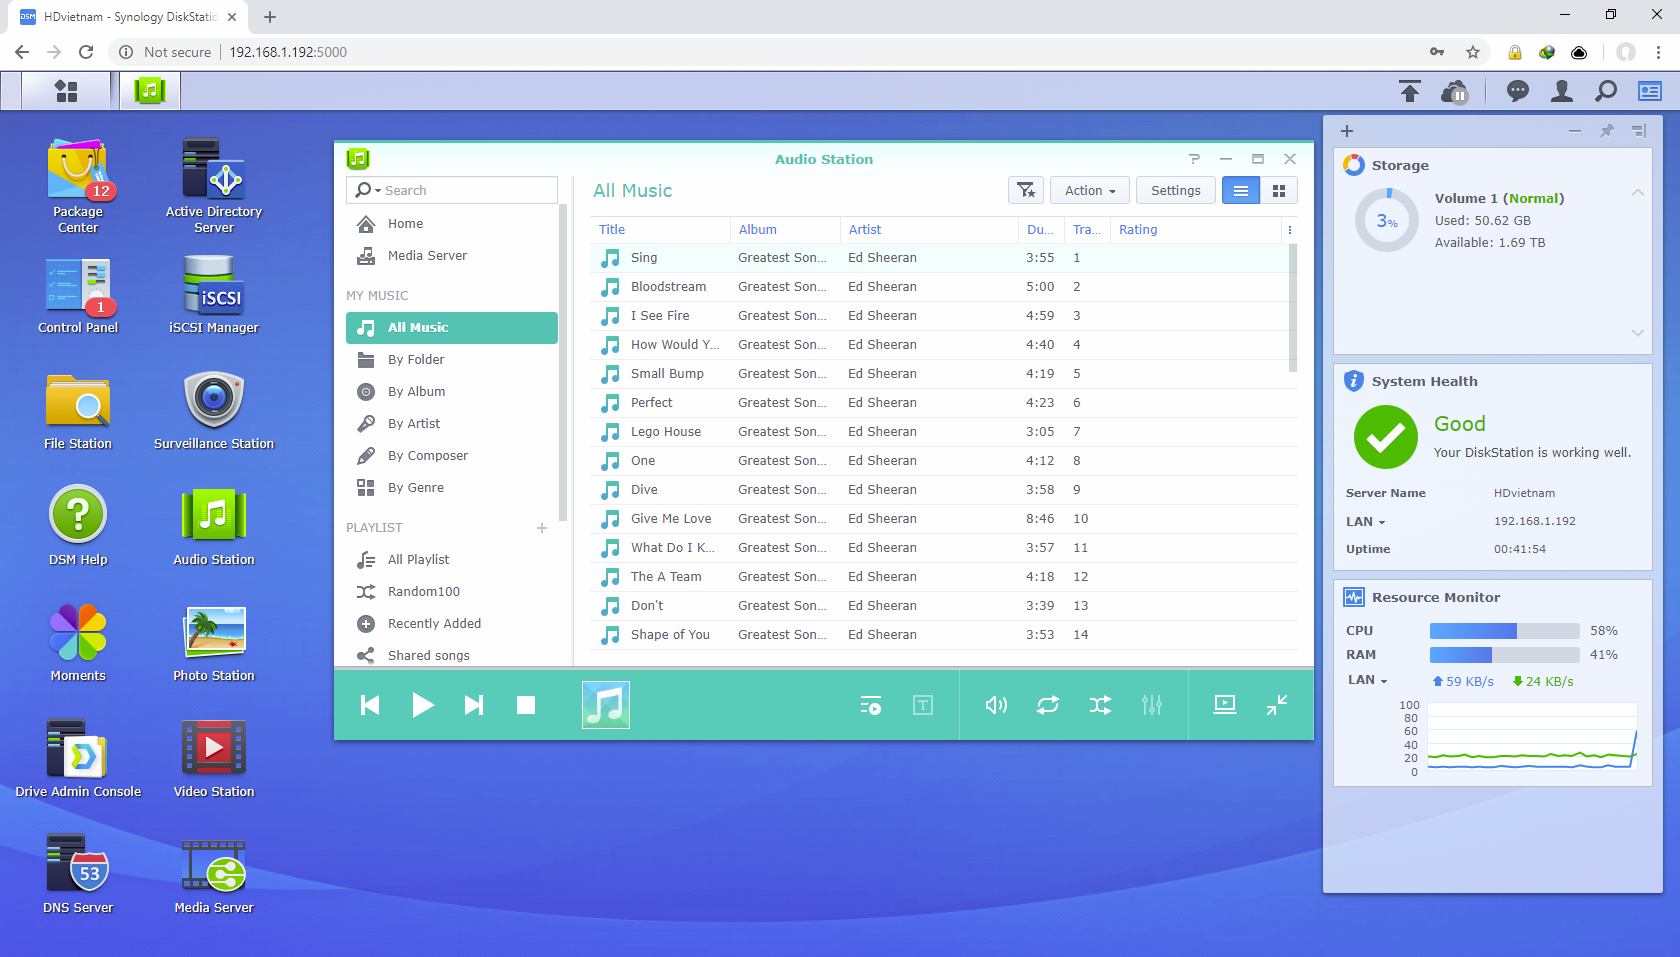Open DSM search magnifier icon
This screenshot has width=1680, height=957.
click(1606, 91)
